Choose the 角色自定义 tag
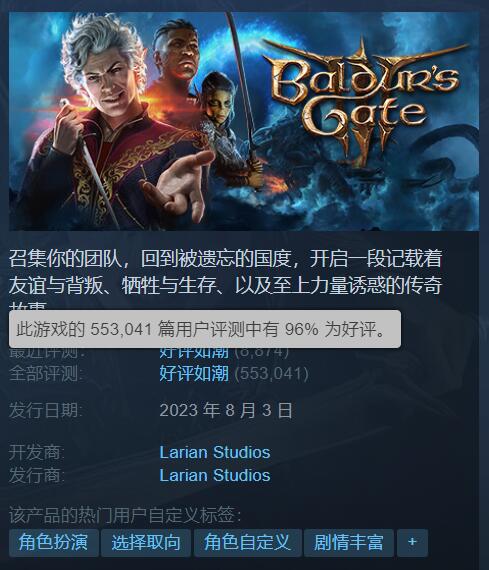The image size is (489, 570). tap(248, 543)
